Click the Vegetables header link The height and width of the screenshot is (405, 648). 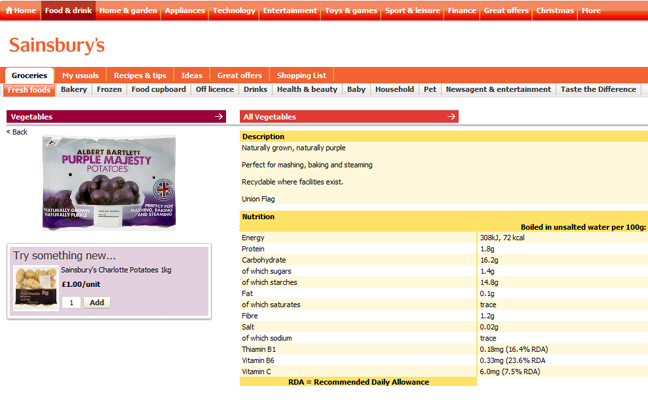(x=32, y=117)
